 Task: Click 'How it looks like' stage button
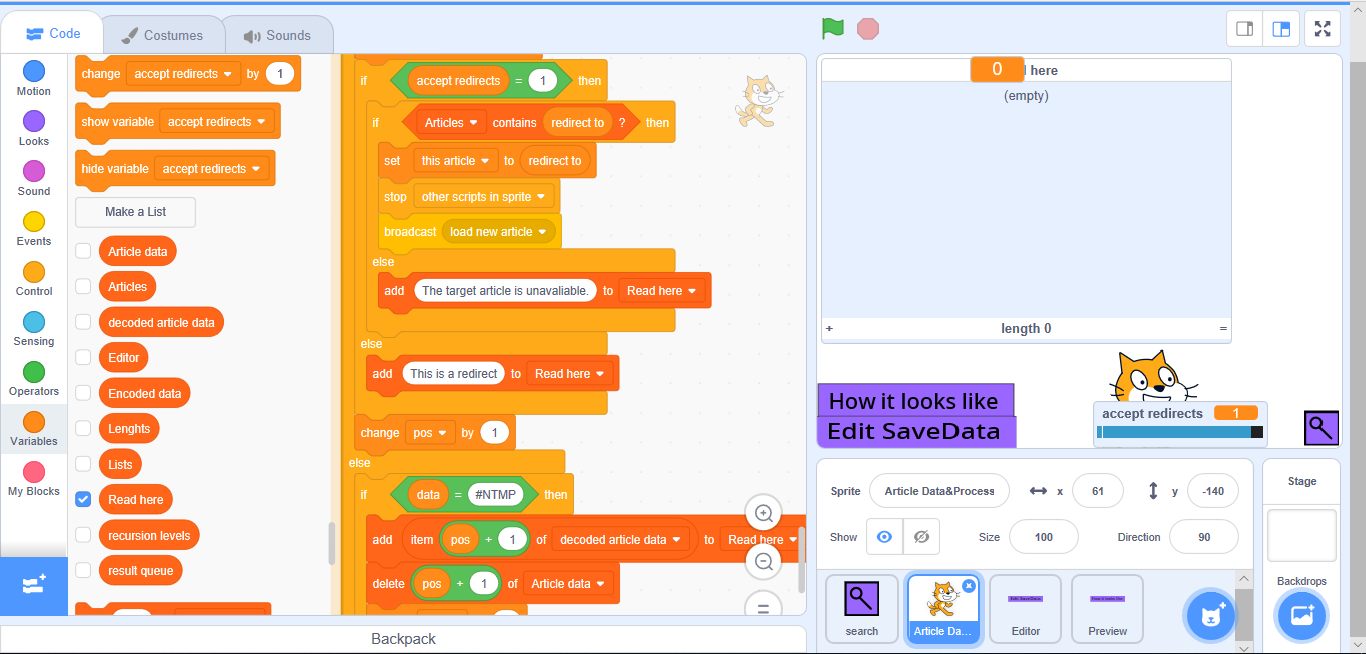(916, 401)
